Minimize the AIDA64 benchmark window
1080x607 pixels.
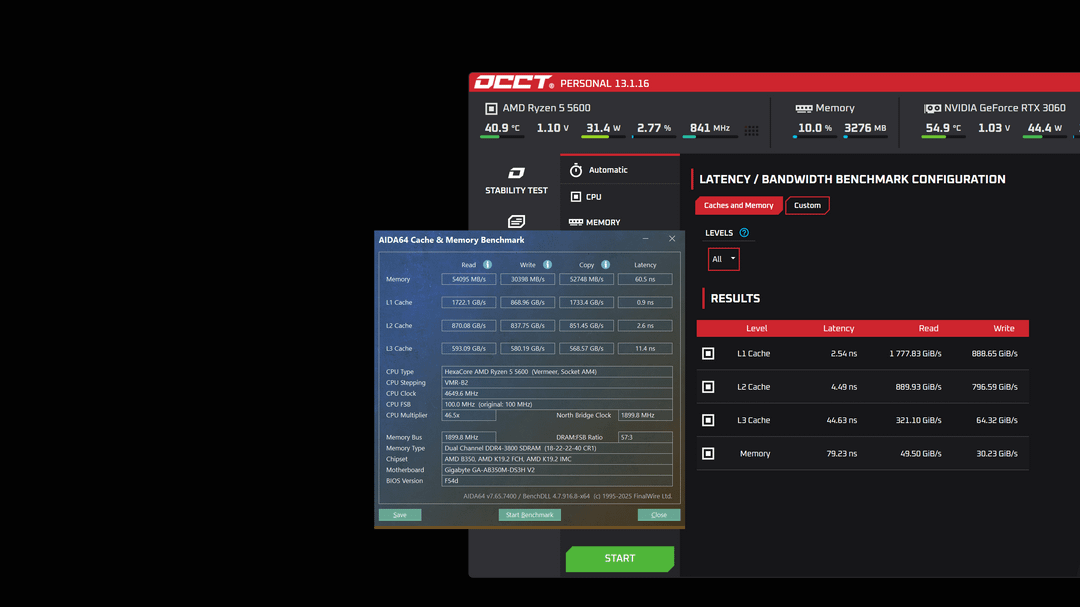pyautogui.click(x=645, y=239)
